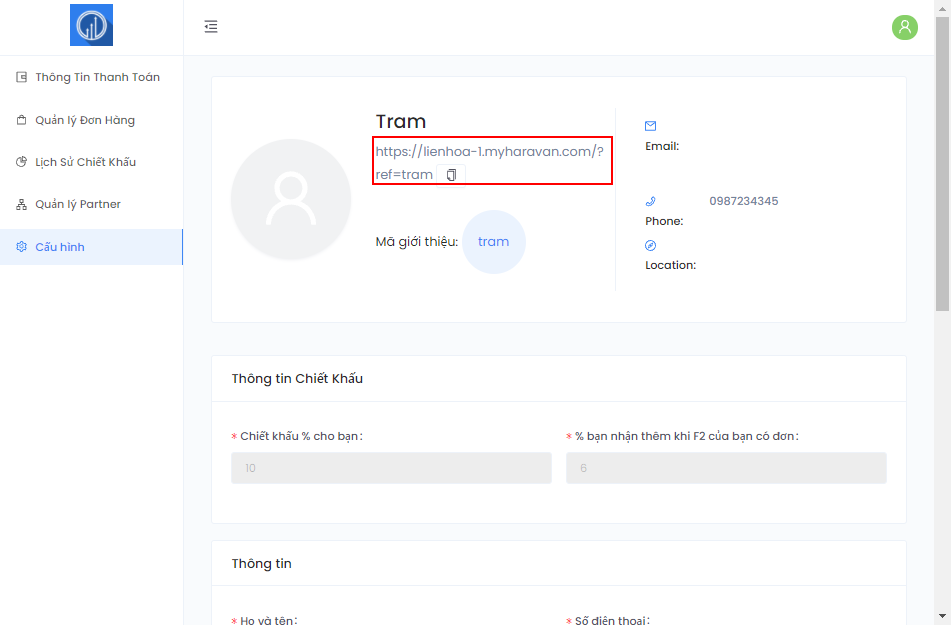Image resolution: width=951 pixels, height=625 pixels.
Task: Click the F2 bonus percent field showing 6
Action: (726, 468)
